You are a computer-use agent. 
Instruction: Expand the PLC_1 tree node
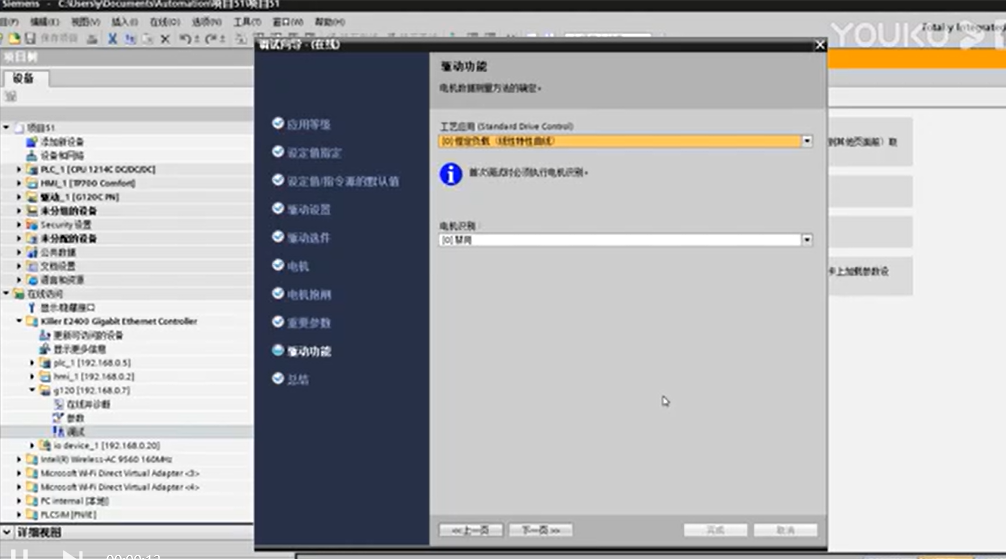19,169
